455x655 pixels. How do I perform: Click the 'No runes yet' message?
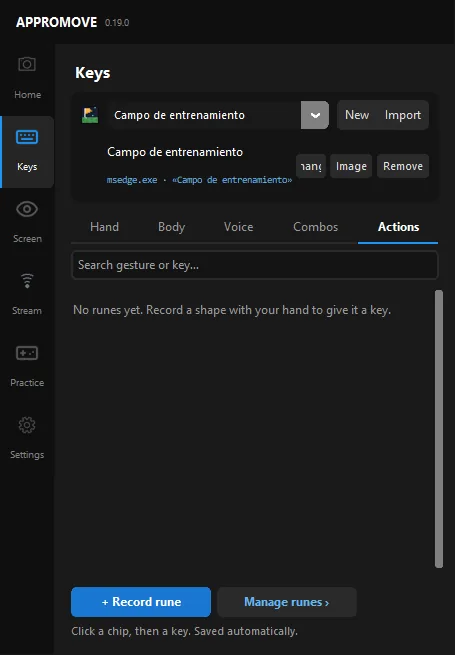tap(232, 310)
